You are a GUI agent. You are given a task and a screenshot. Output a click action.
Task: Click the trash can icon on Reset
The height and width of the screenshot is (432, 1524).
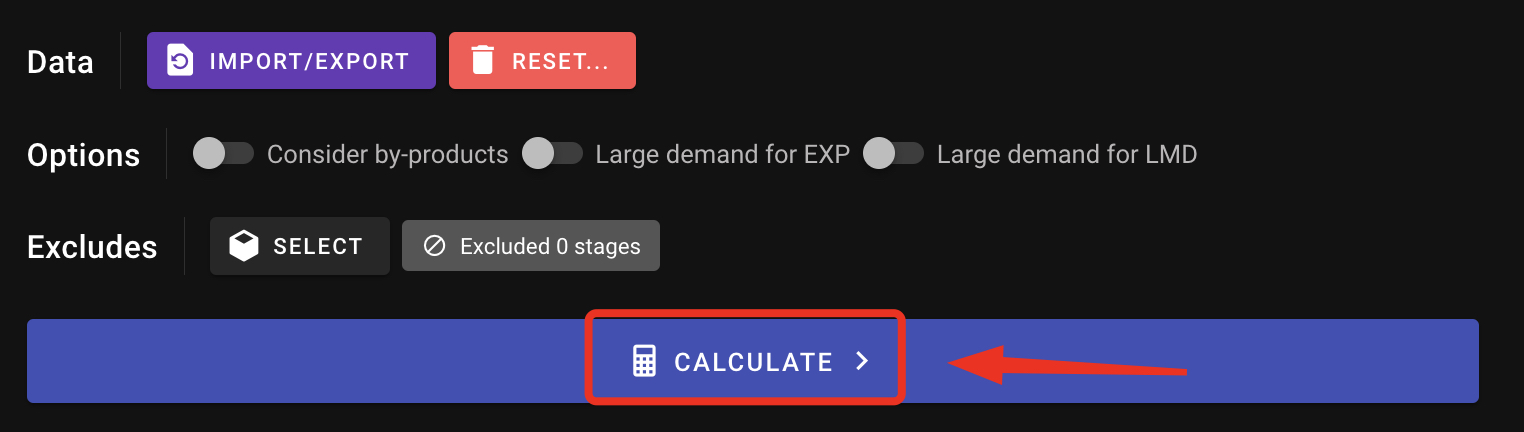pos(483,61)
